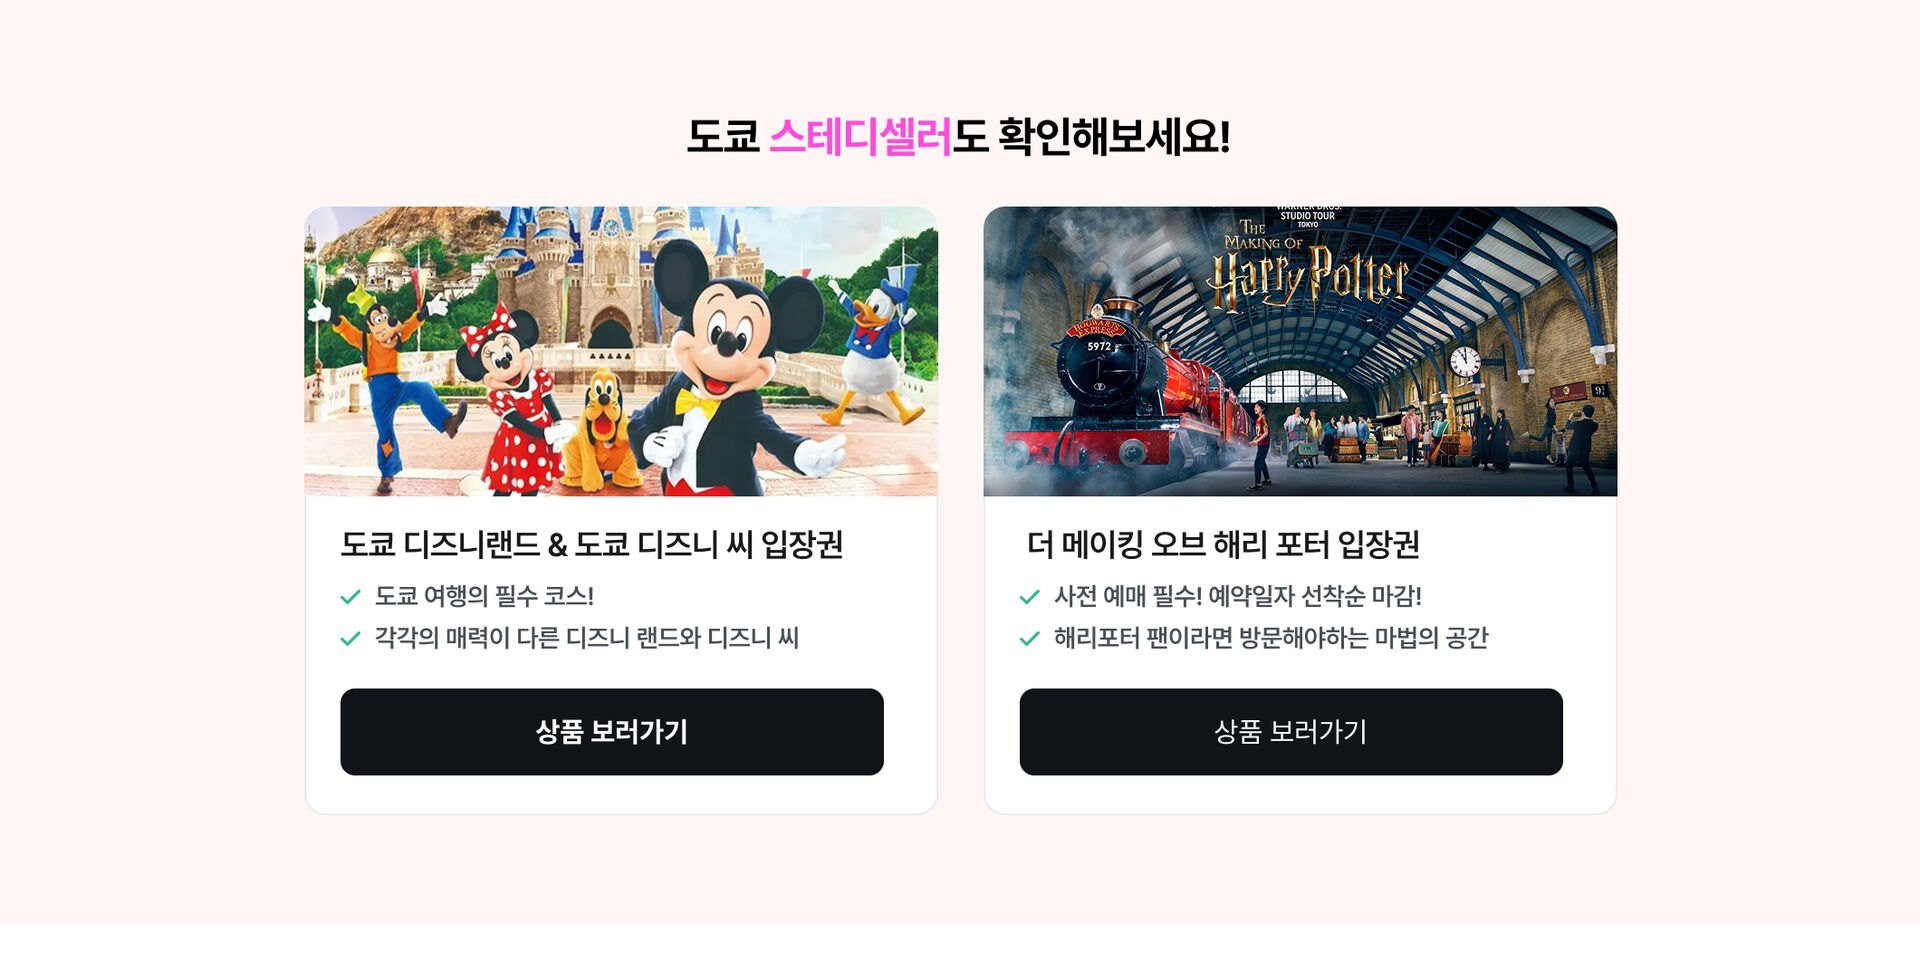
Task: Open Disney ticket via 상품 보러가기 button
Action: [x=612, y=731]
